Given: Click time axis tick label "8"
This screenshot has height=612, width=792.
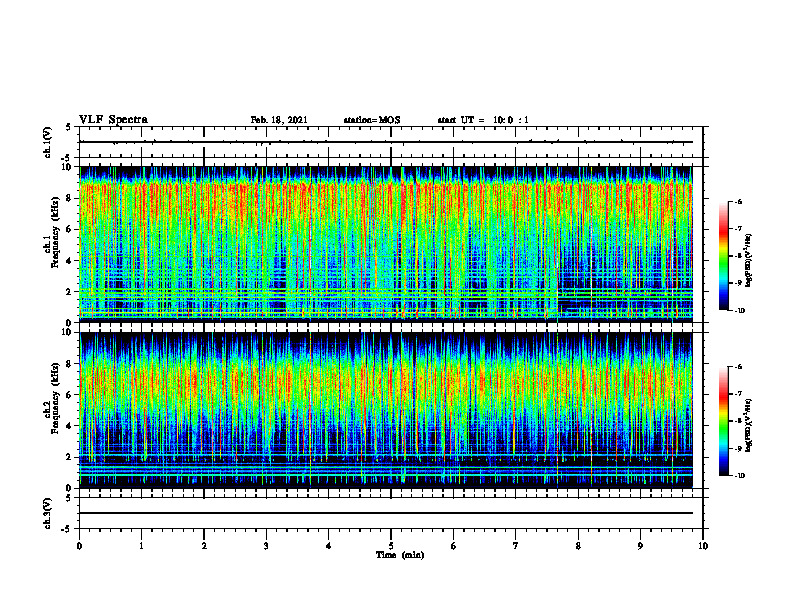Looking at the screenshot, I should (578, 546).
